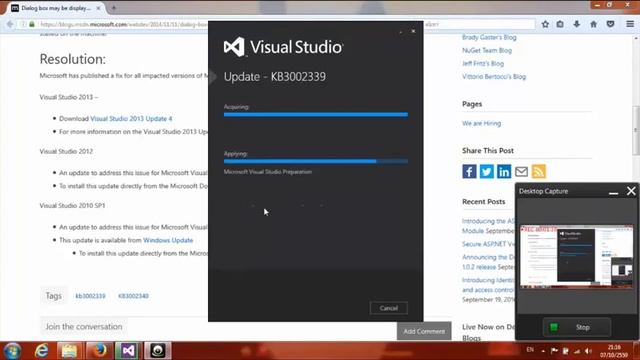Image resolution: width=640 pixels, height=360 pixels.
Task: Go to the Firefox home page icon
Action: coord(593,24)
